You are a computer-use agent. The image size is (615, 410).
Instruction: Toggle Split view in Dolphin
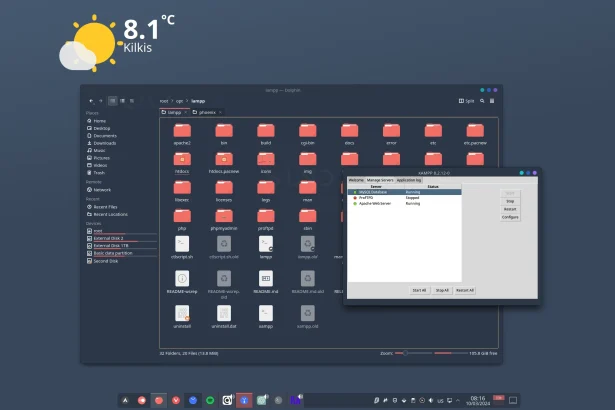(x=467, y=101)
